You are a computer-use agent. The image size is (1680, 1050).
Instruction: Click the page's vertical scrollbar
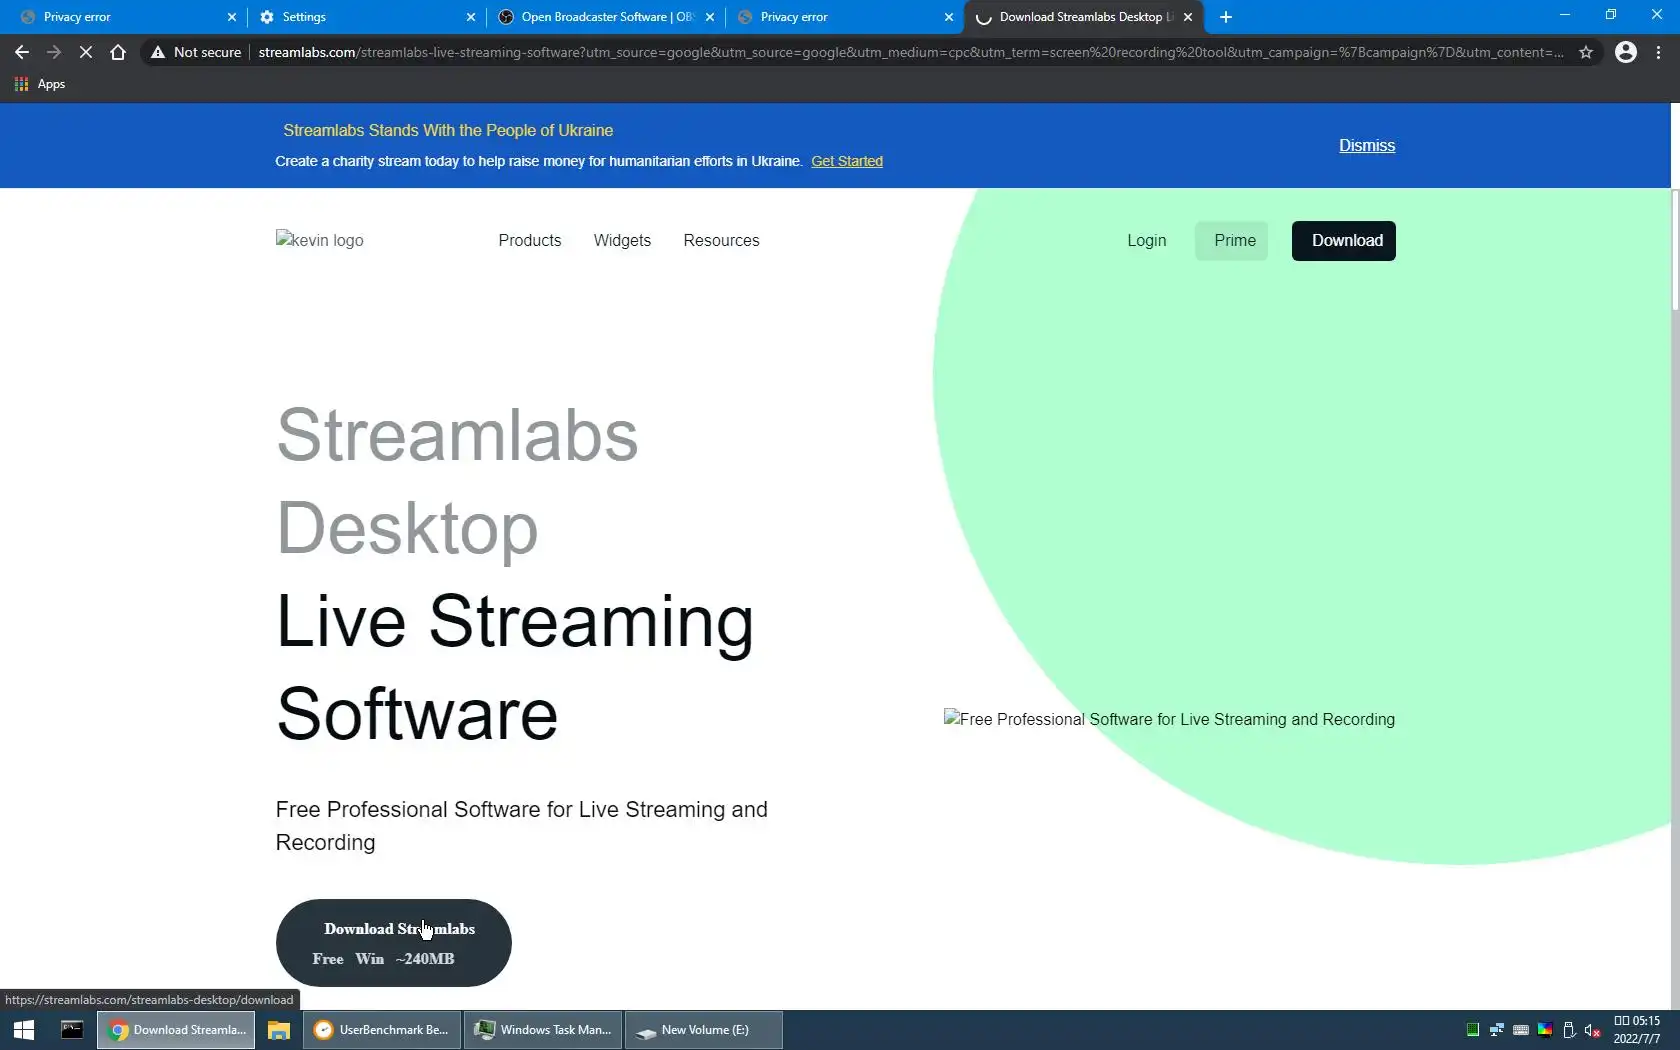click(x=1675, y=250)
